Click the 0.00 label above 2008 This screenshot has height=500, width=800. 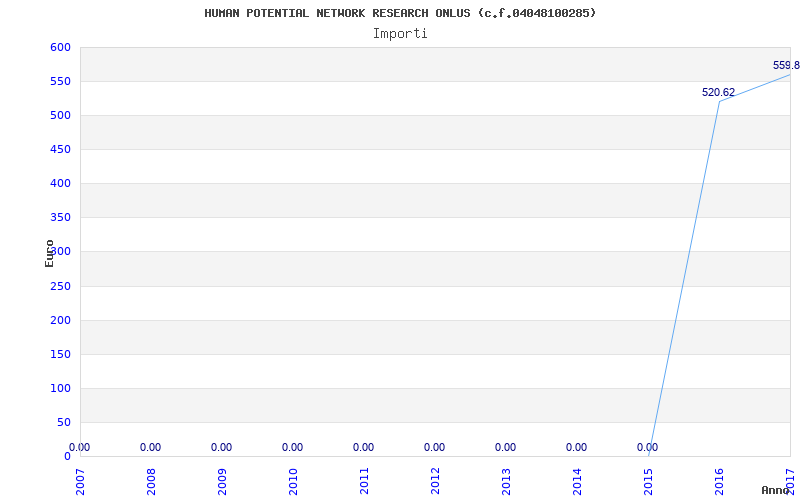151,447
